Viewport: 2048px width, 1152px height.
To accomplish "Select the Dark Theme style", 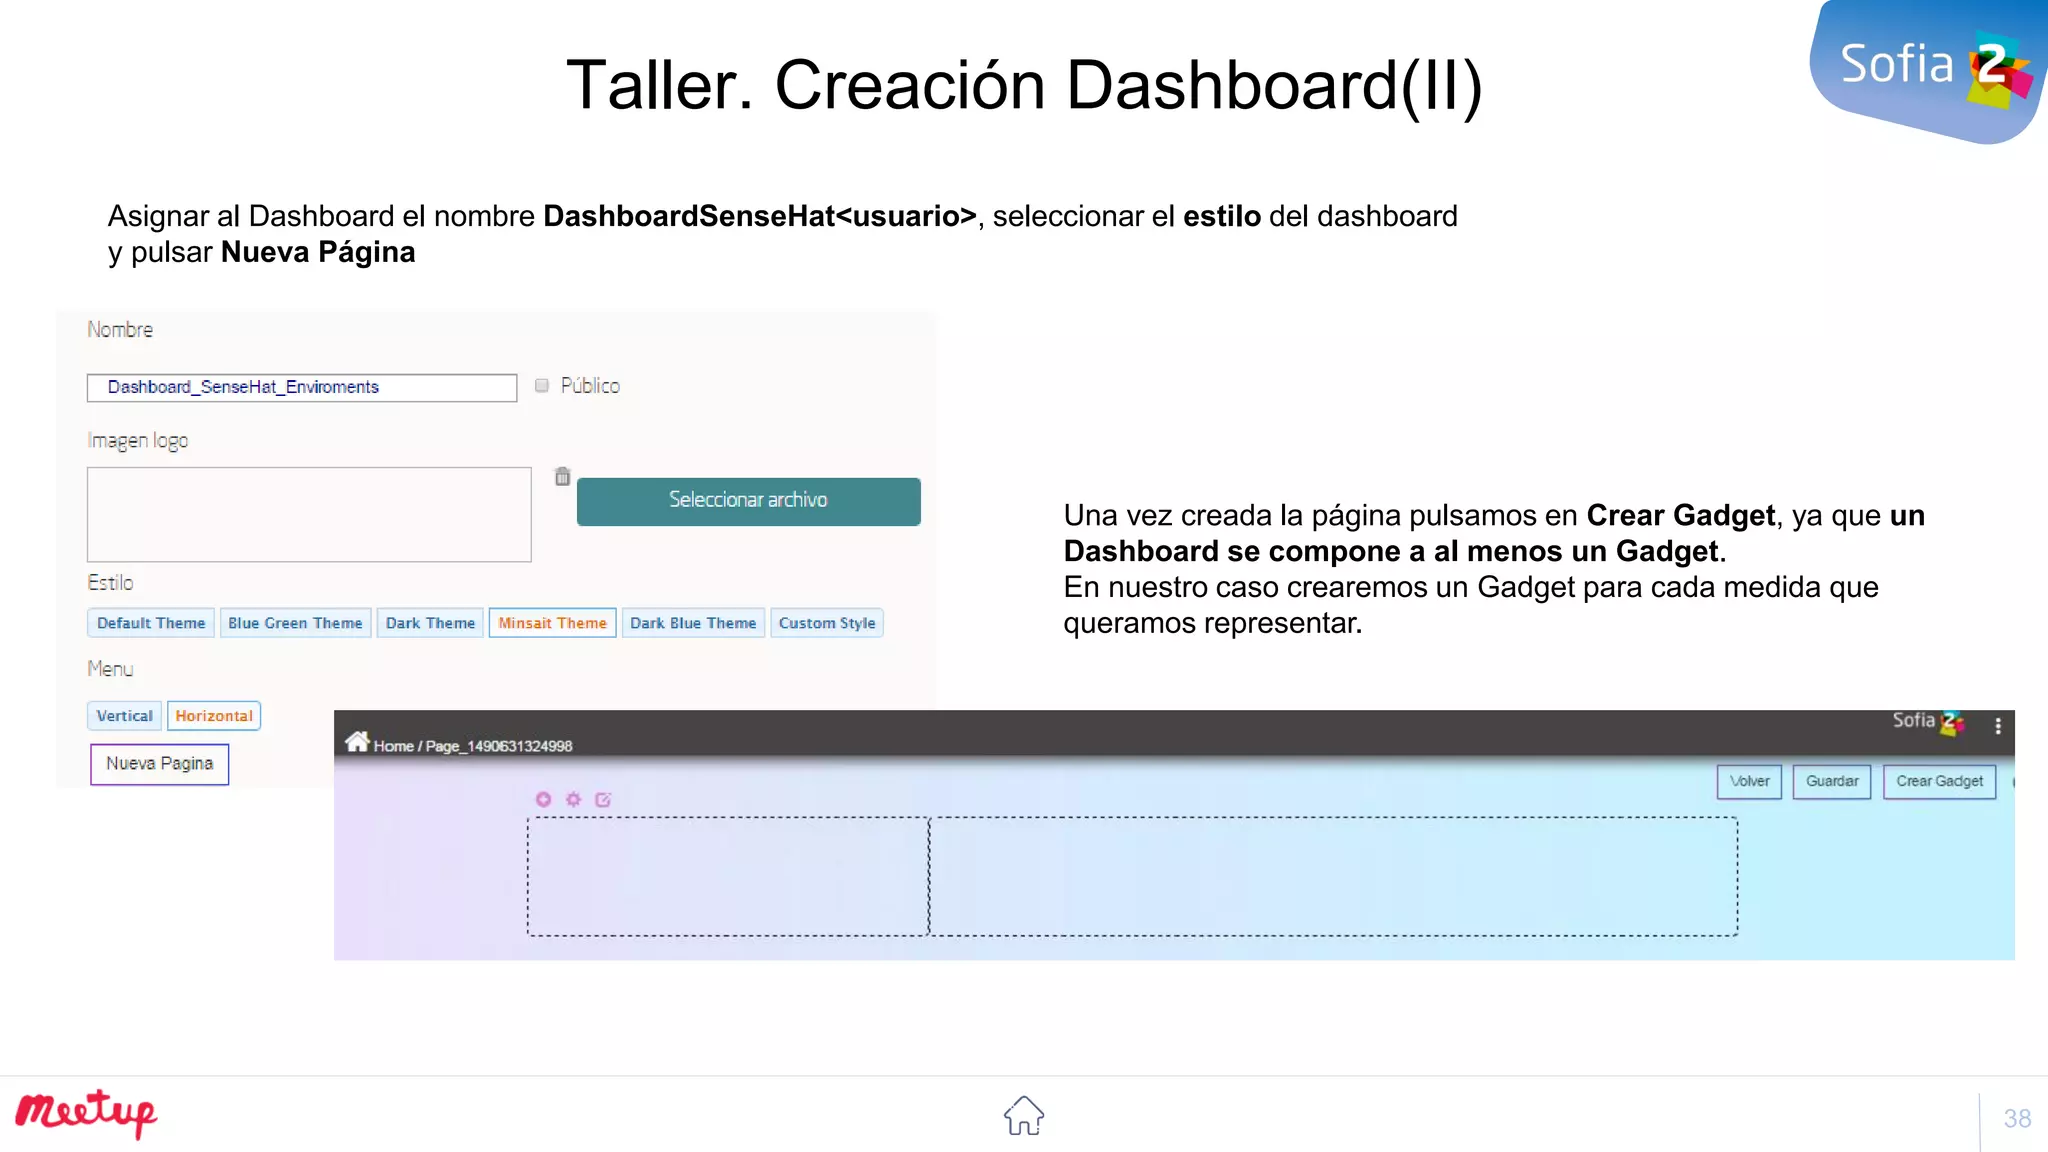I will (430, 623).
